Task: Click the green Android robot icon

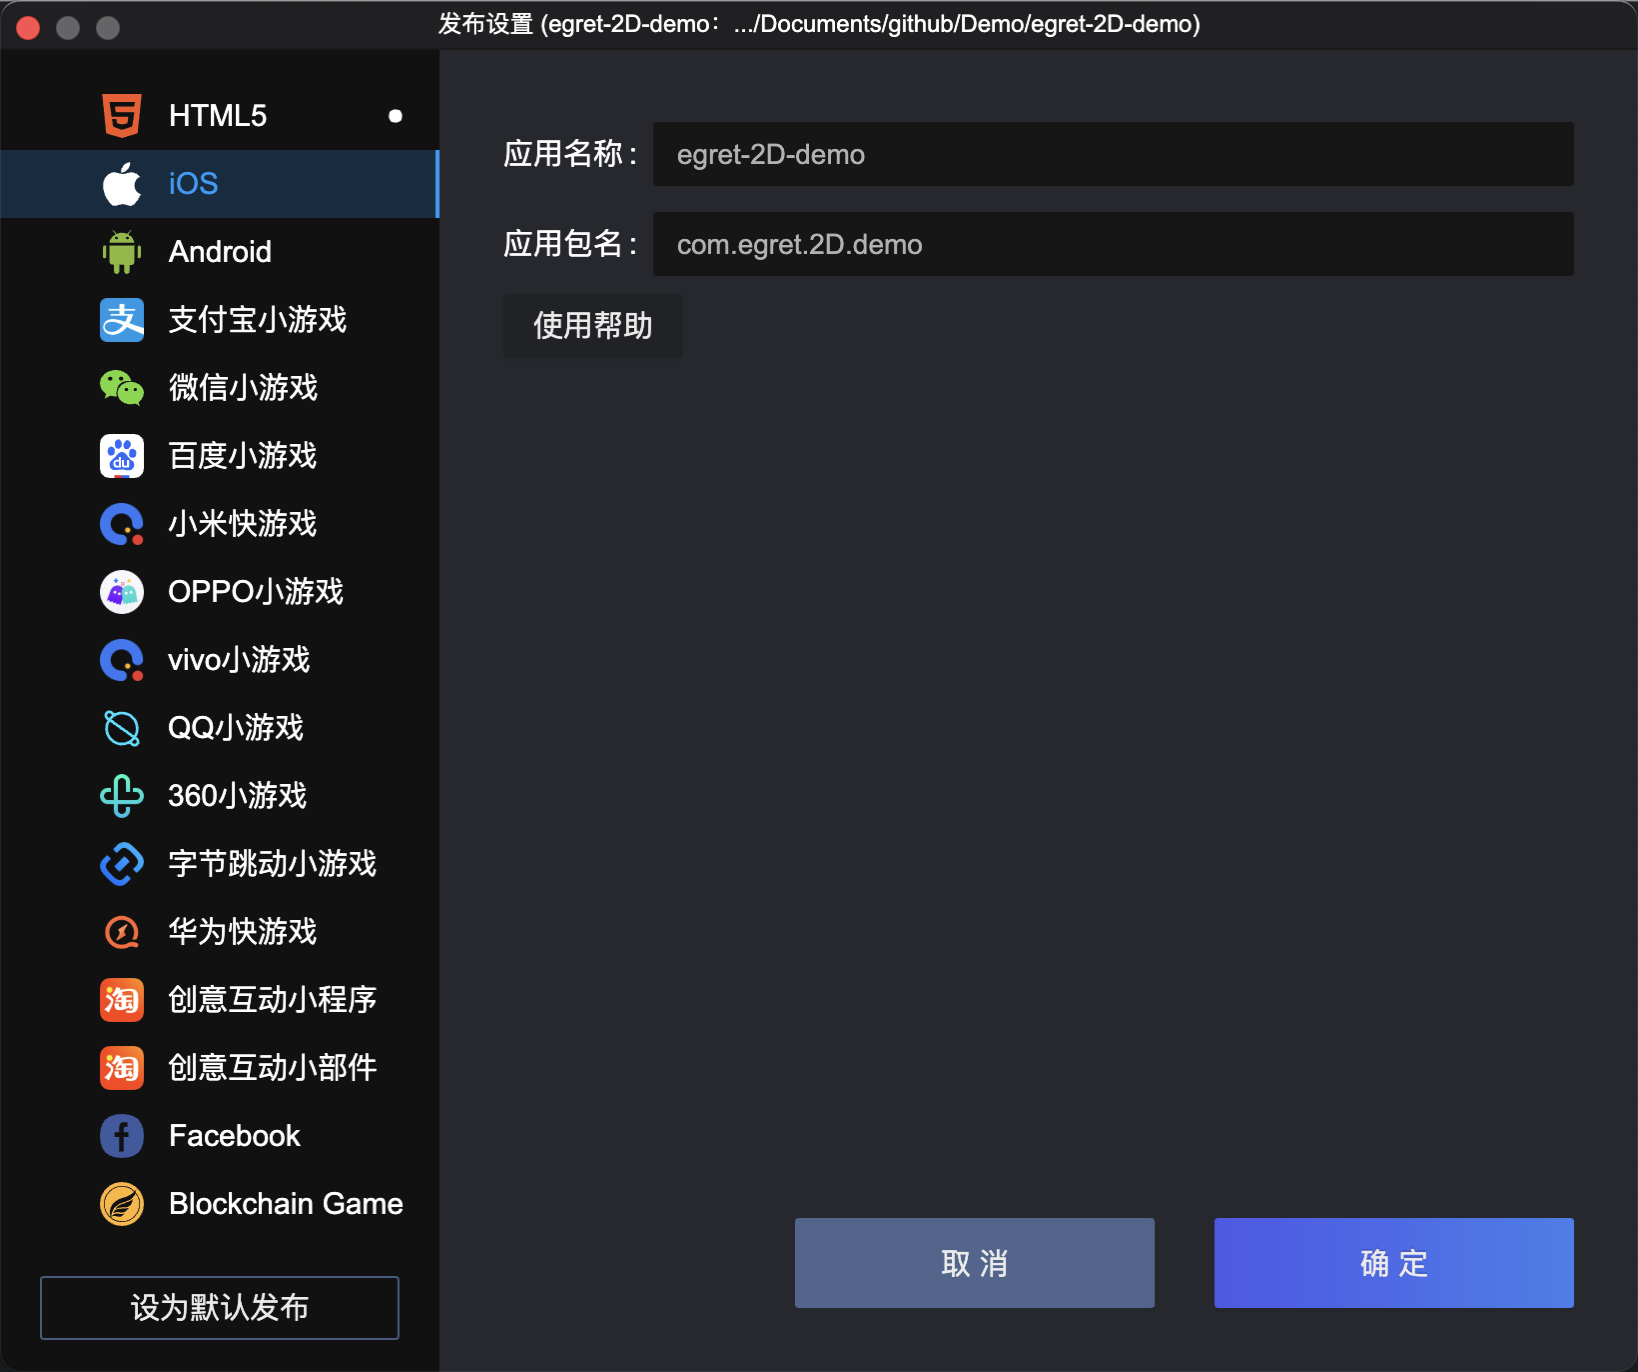Action: point(122,252)
